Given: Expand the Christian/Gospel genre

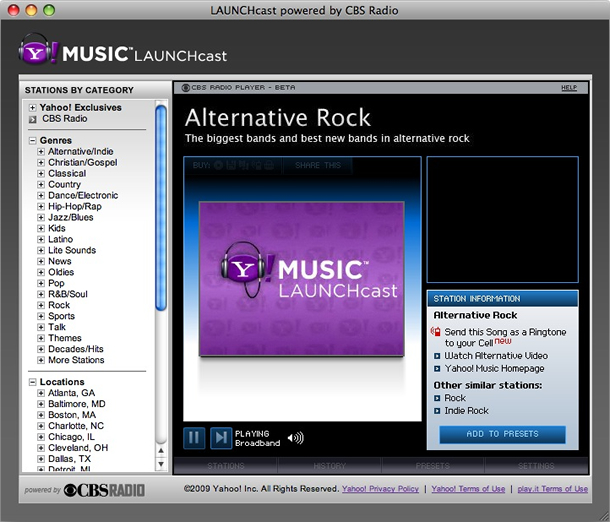Looking at the screenshot, I should coord(41,163).
